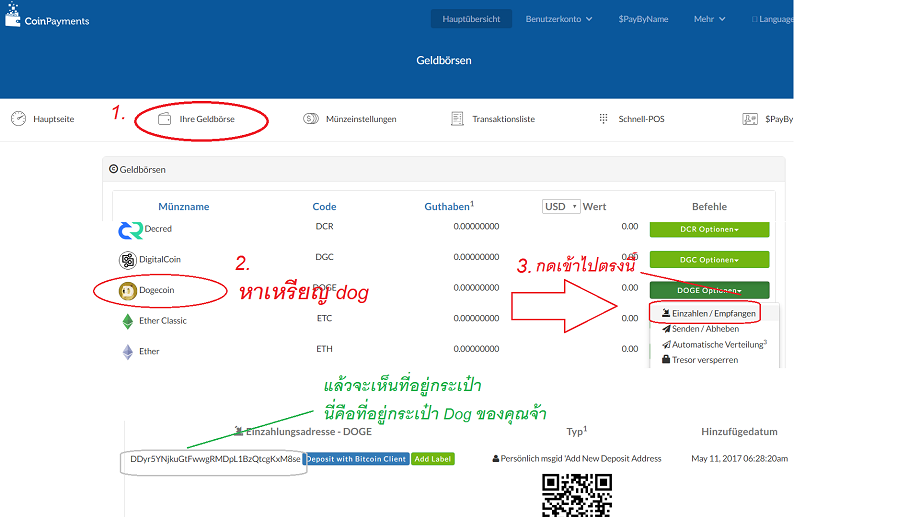The image size is (920, 517).
Task: Click the Ether diamond logo
Action: click(127, 352)
